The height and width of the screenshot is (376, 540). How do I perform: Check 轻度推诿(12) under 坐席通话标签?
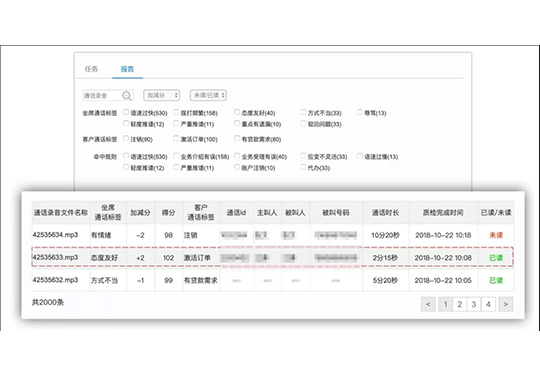pos(126,123)
